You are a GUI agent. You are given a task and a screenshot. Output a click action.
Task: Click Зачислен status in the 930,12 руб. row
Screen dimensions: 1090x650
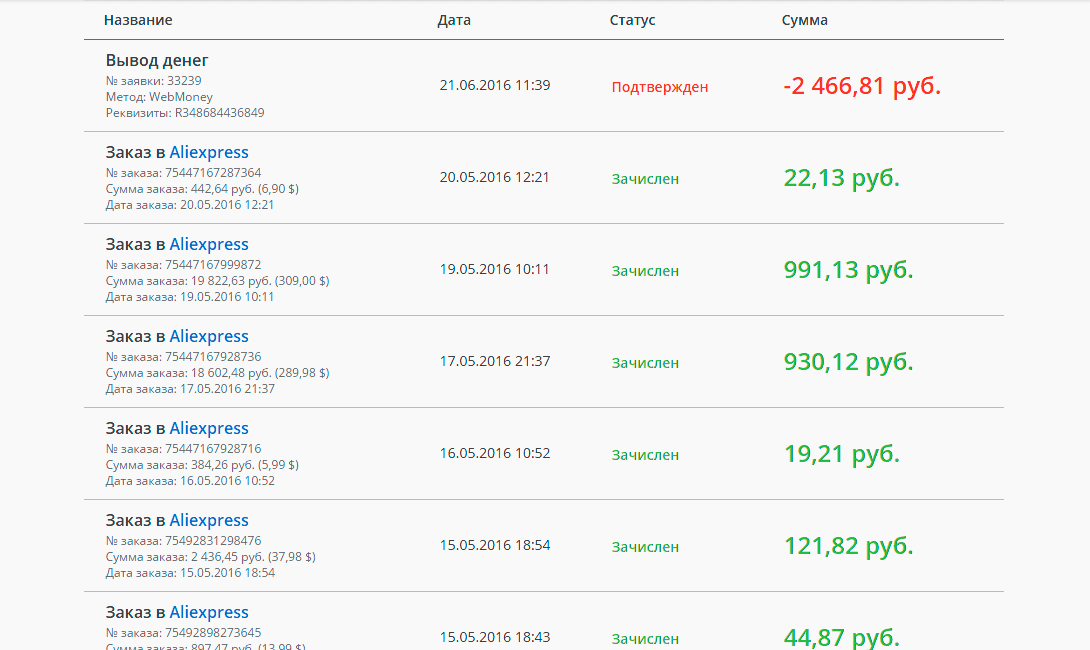pos(645,363)
